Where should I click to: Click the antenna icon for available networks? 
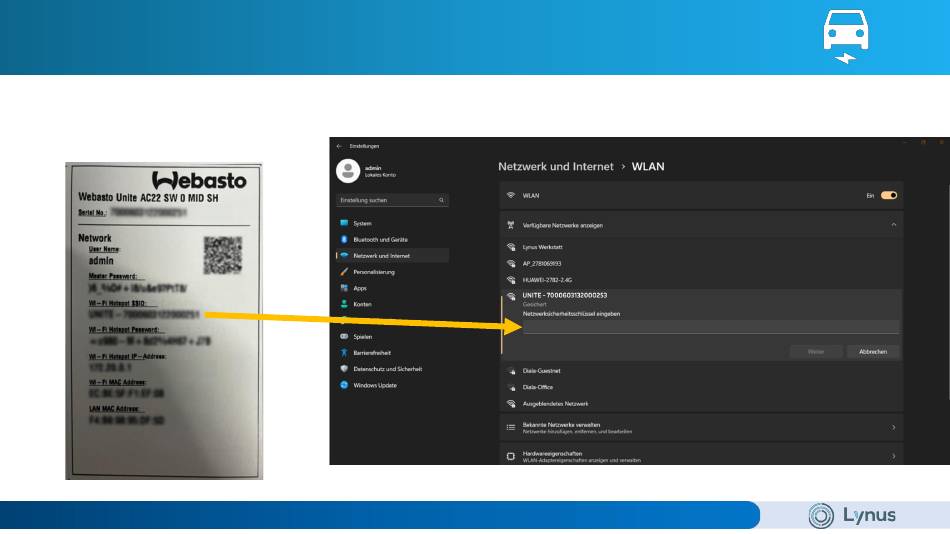[511, 225]
